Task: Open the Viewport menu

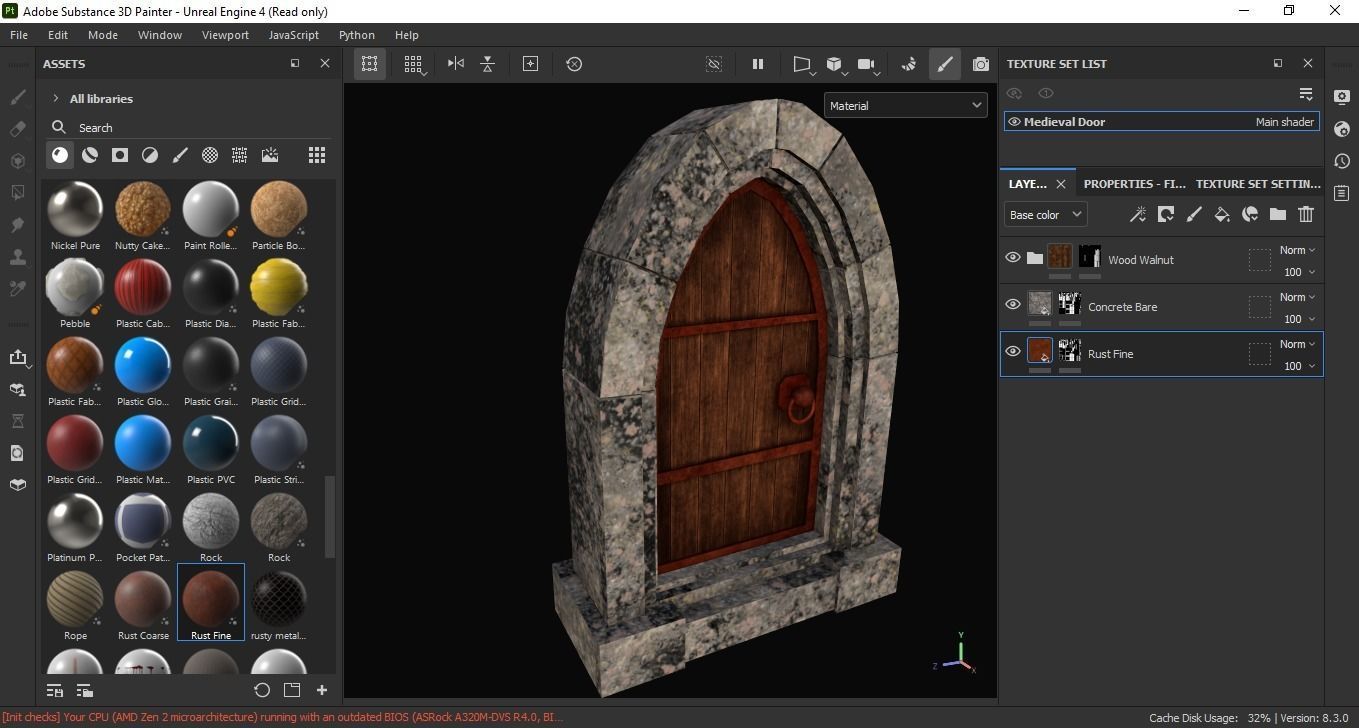Action: [225, 34]
